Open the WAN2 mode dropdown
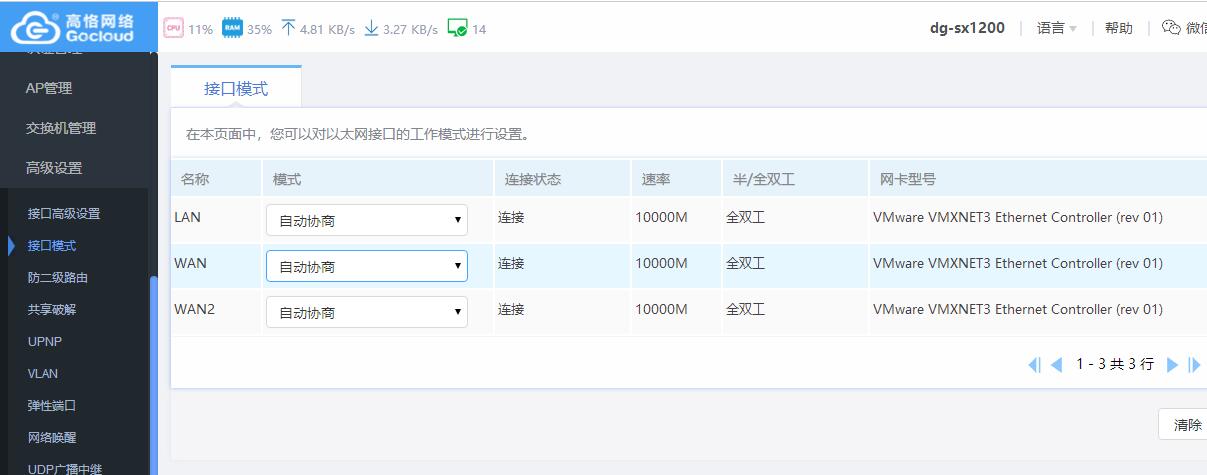Screen dimensions: 1207x475 pos(366,312)
